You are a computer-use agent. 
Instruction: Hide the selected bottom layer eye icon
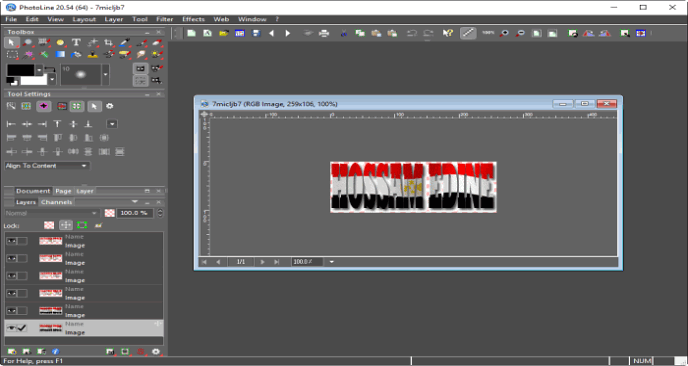point(11,328)
